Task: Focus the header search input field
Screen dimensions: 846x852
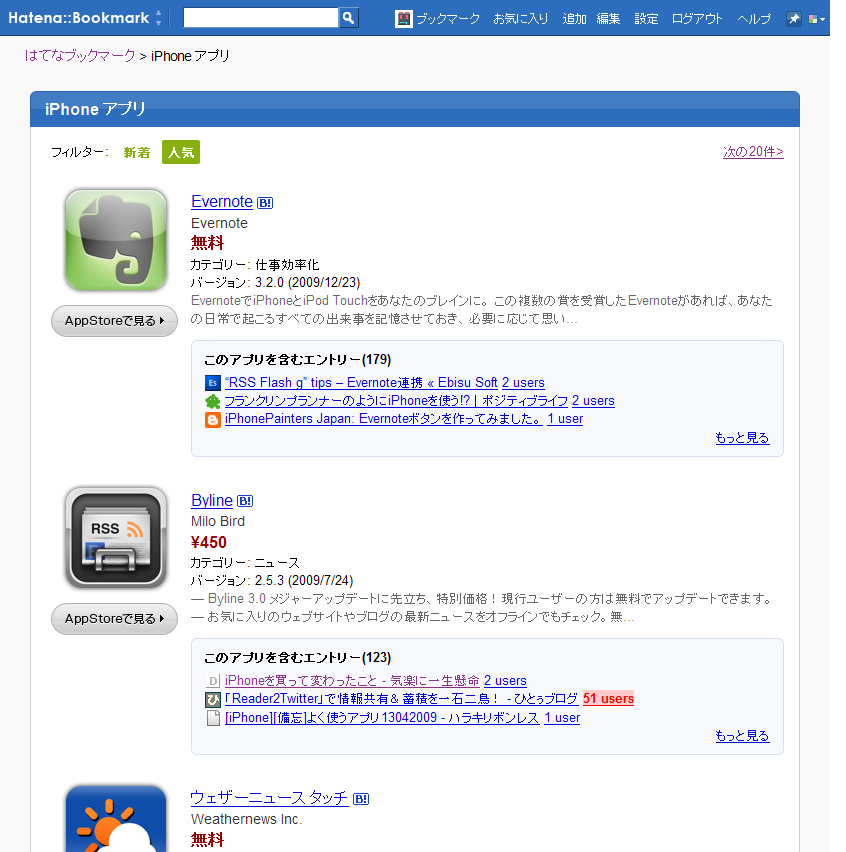Action: click(x=261, y=18)
